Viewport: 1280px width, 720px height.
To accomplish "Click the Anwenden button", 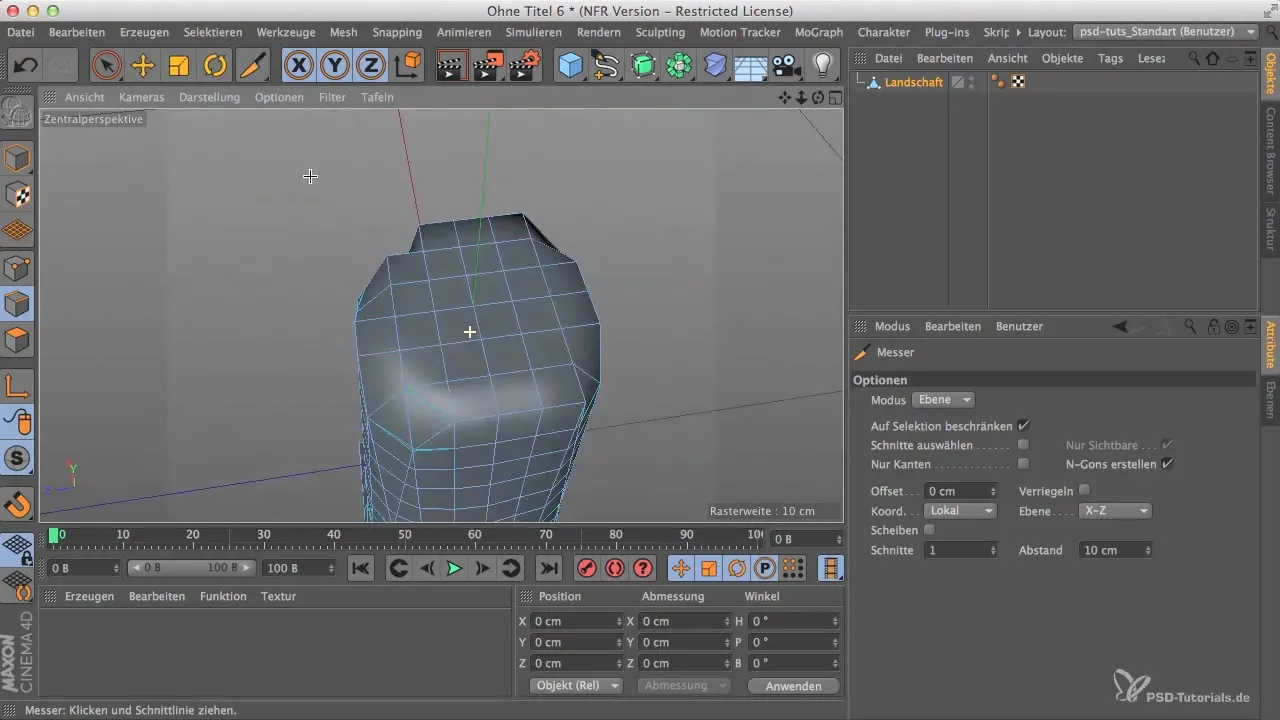I will click(793, 686).
